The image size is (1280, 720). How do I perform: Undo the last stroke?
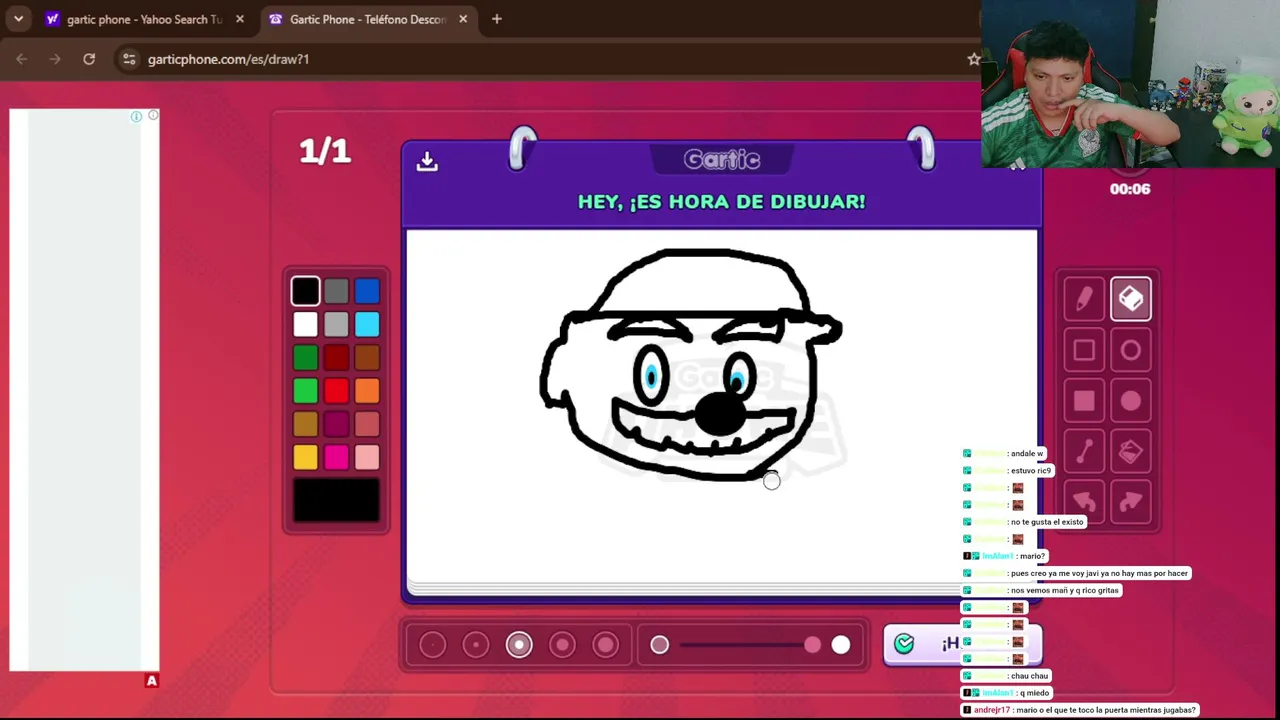1084,502
